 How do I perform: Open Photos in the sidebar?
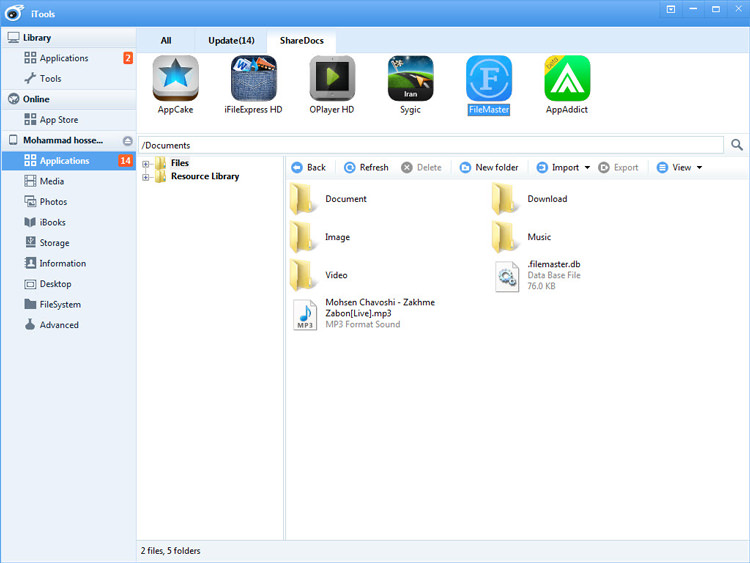53,202
